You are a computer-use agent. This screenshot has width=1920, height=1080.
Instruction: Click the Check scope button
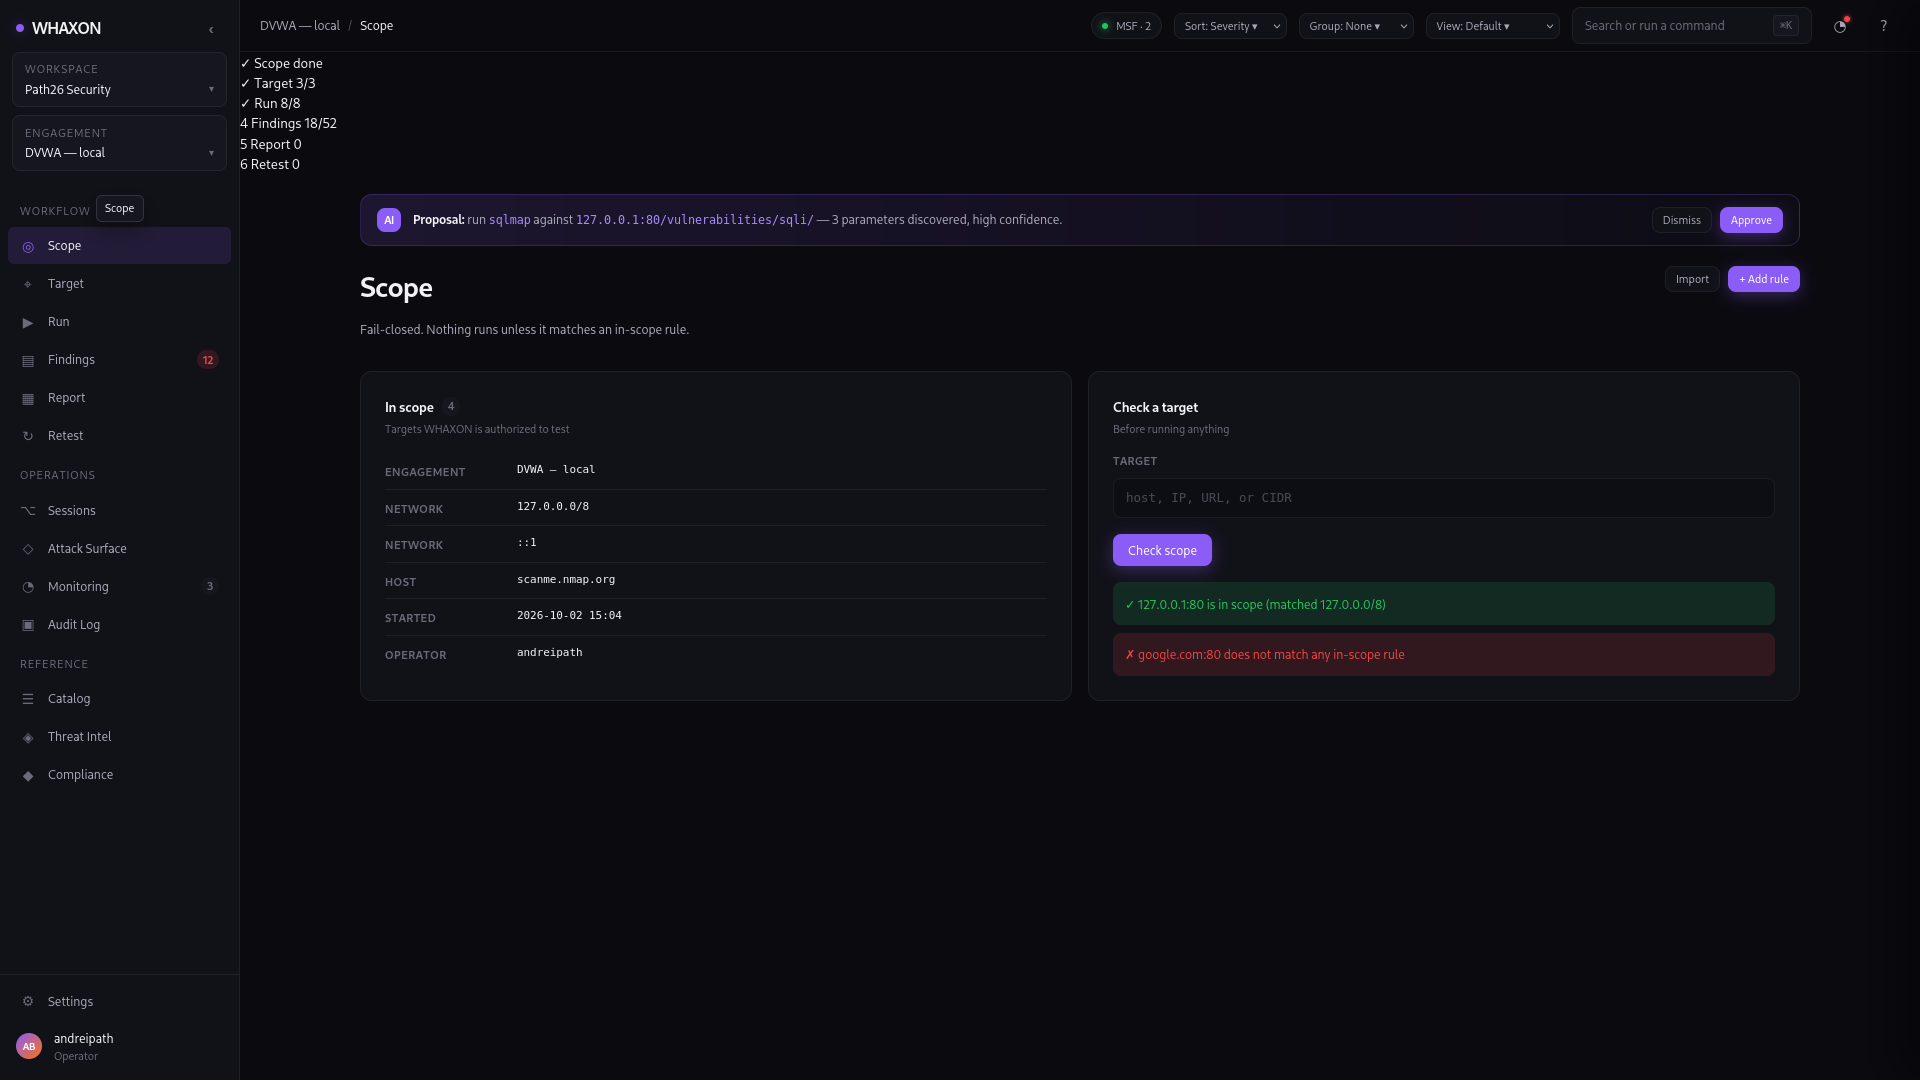(x=1162, y=550)
